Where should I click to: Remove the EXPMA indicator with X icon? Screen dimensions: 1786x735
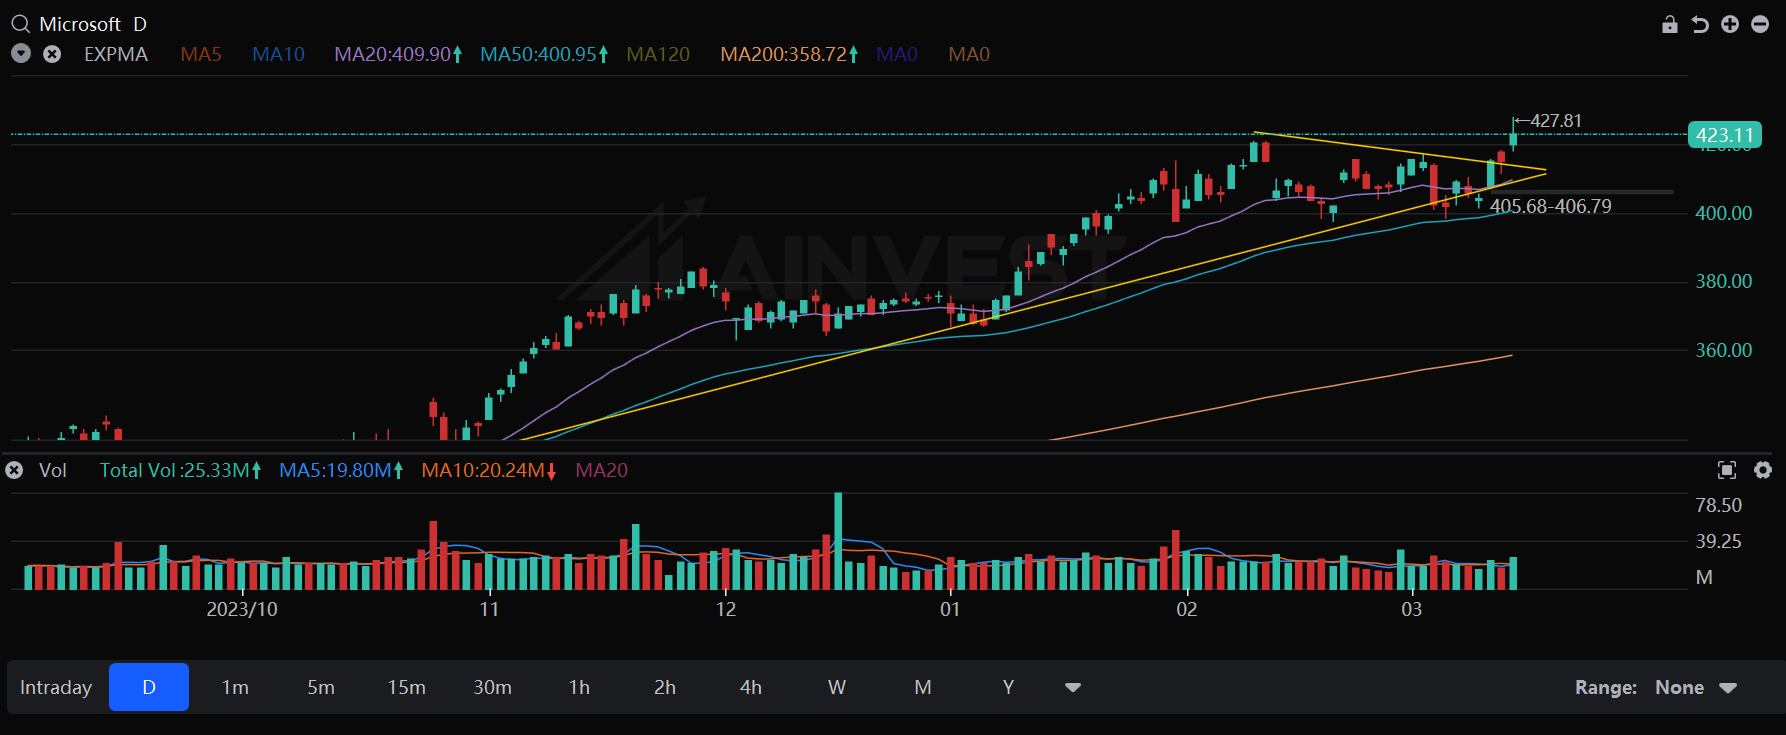[52, 54]
